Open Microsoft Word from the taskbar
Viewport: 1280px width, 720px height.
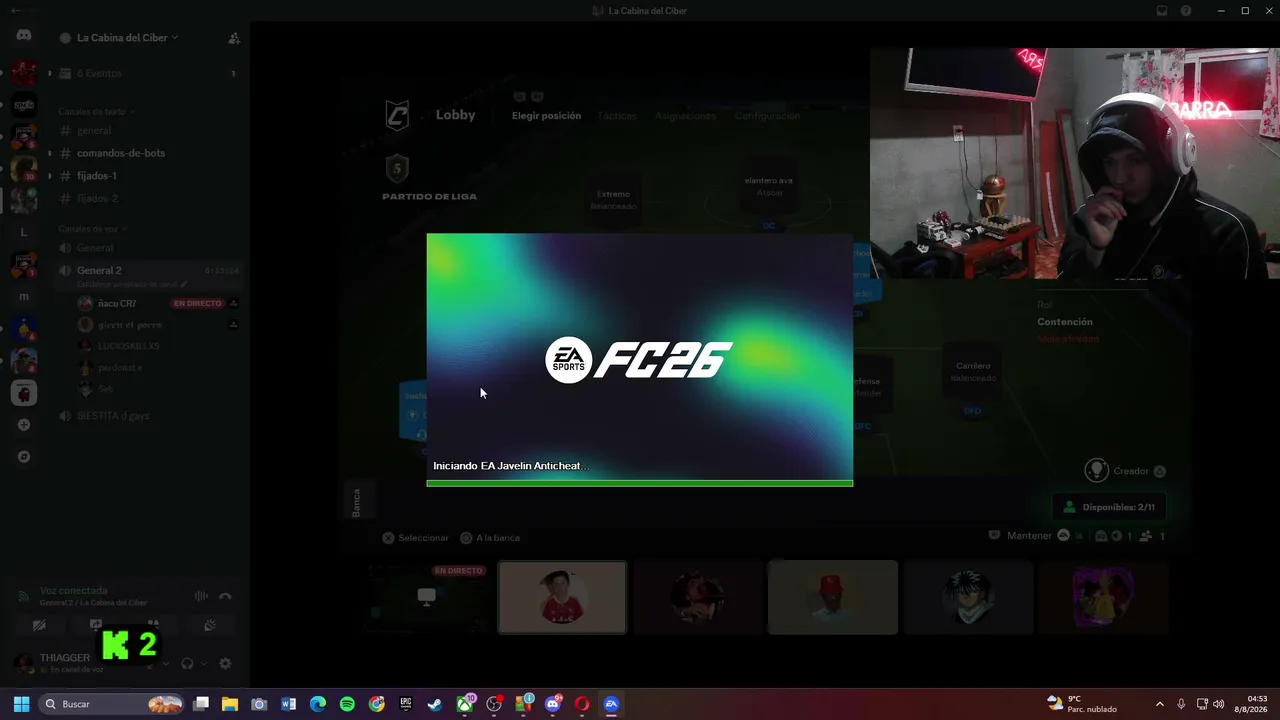[288, 704]
